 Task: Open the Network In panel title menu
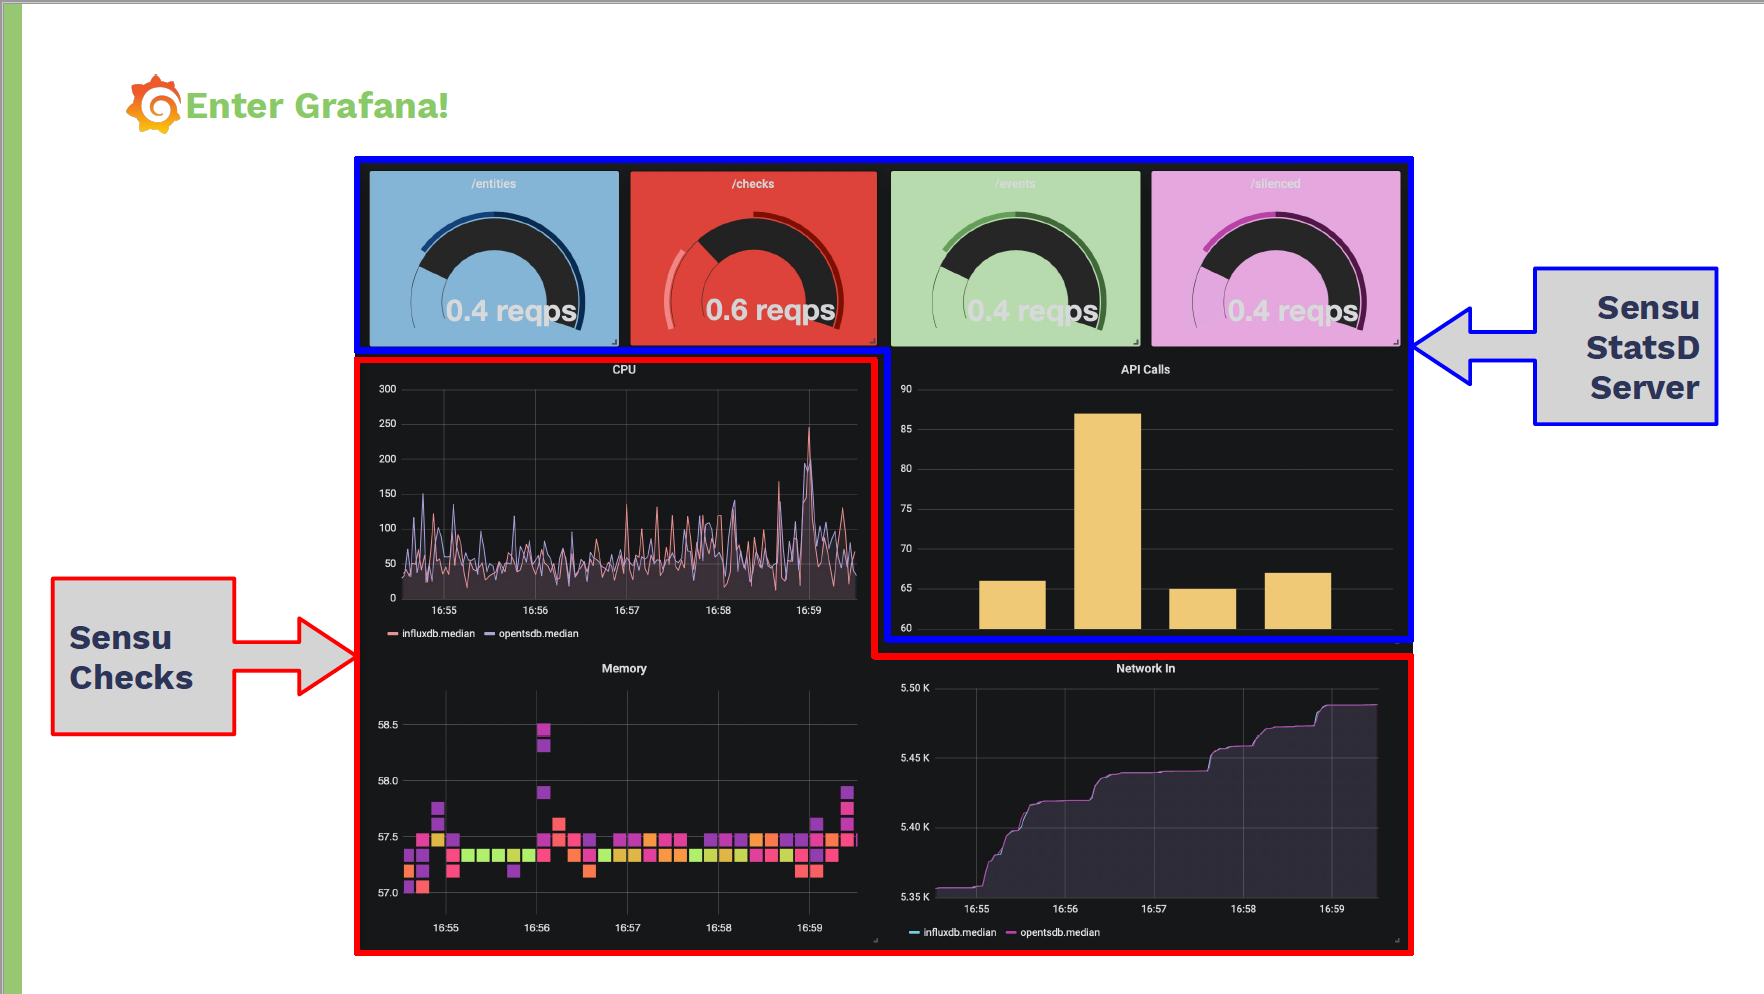[x=1145, y=669]
